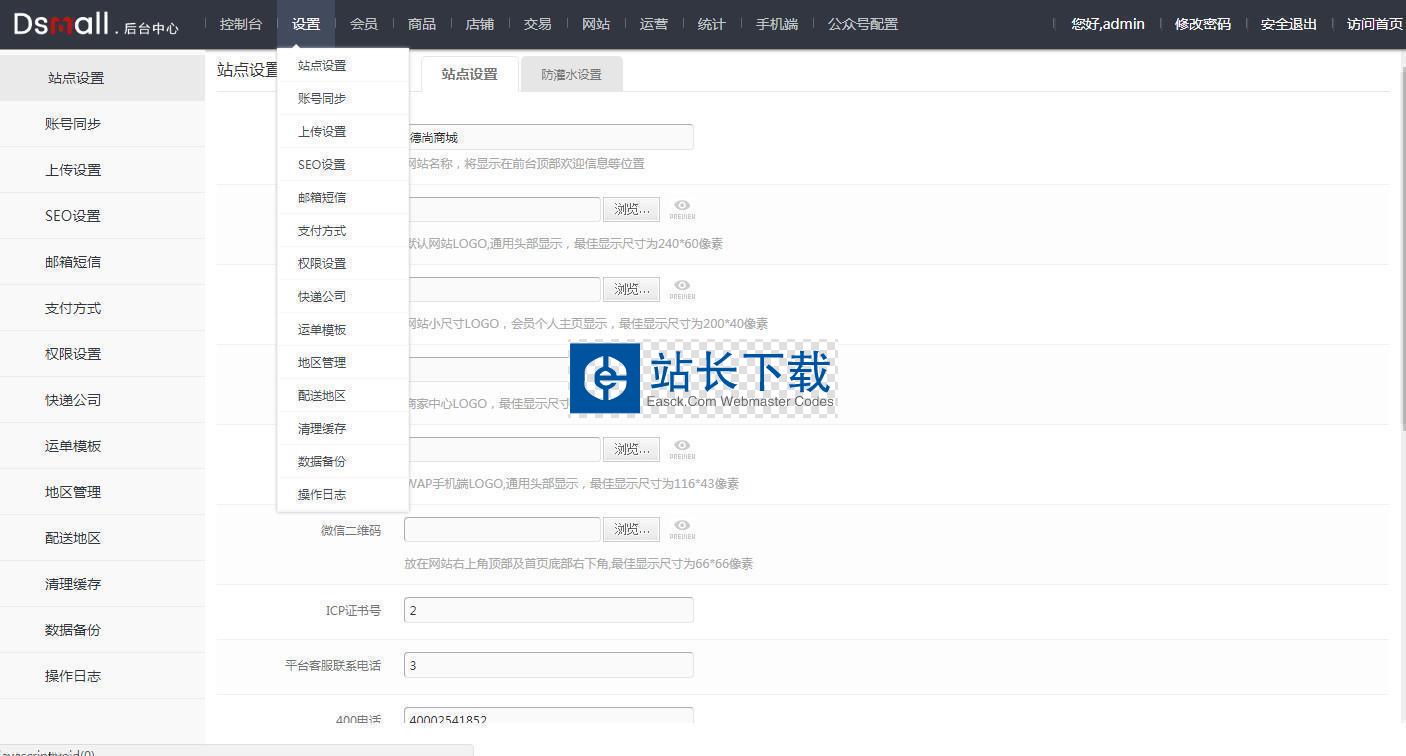Select 清理缓存 in the 设置 dropdown menu
Screen dimensions: 1406x756
322,428
